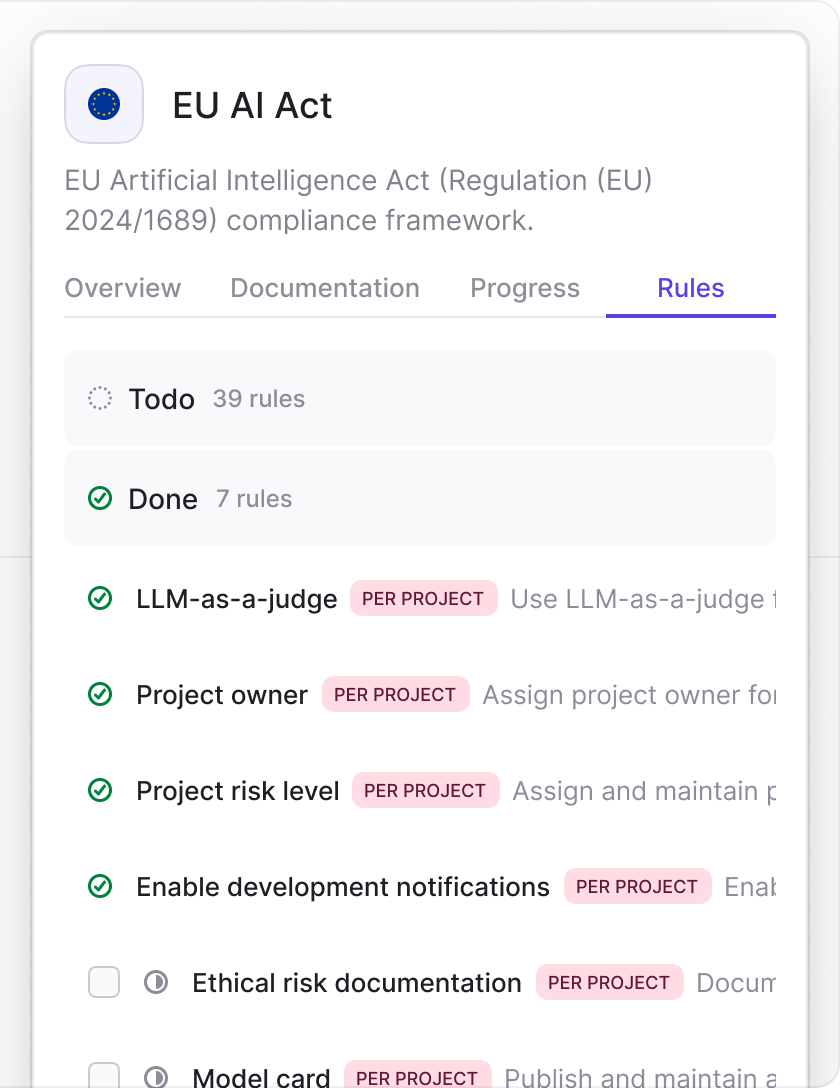Click the PER PROJECT badge on Project owner

[395, 694]
